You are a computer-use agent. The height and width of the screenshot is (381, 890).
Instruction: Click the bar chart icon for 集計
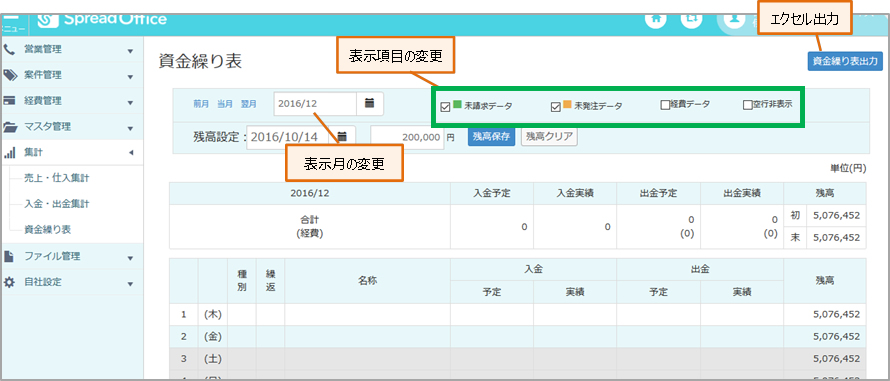pyautogui.click(x=9, y=153)
